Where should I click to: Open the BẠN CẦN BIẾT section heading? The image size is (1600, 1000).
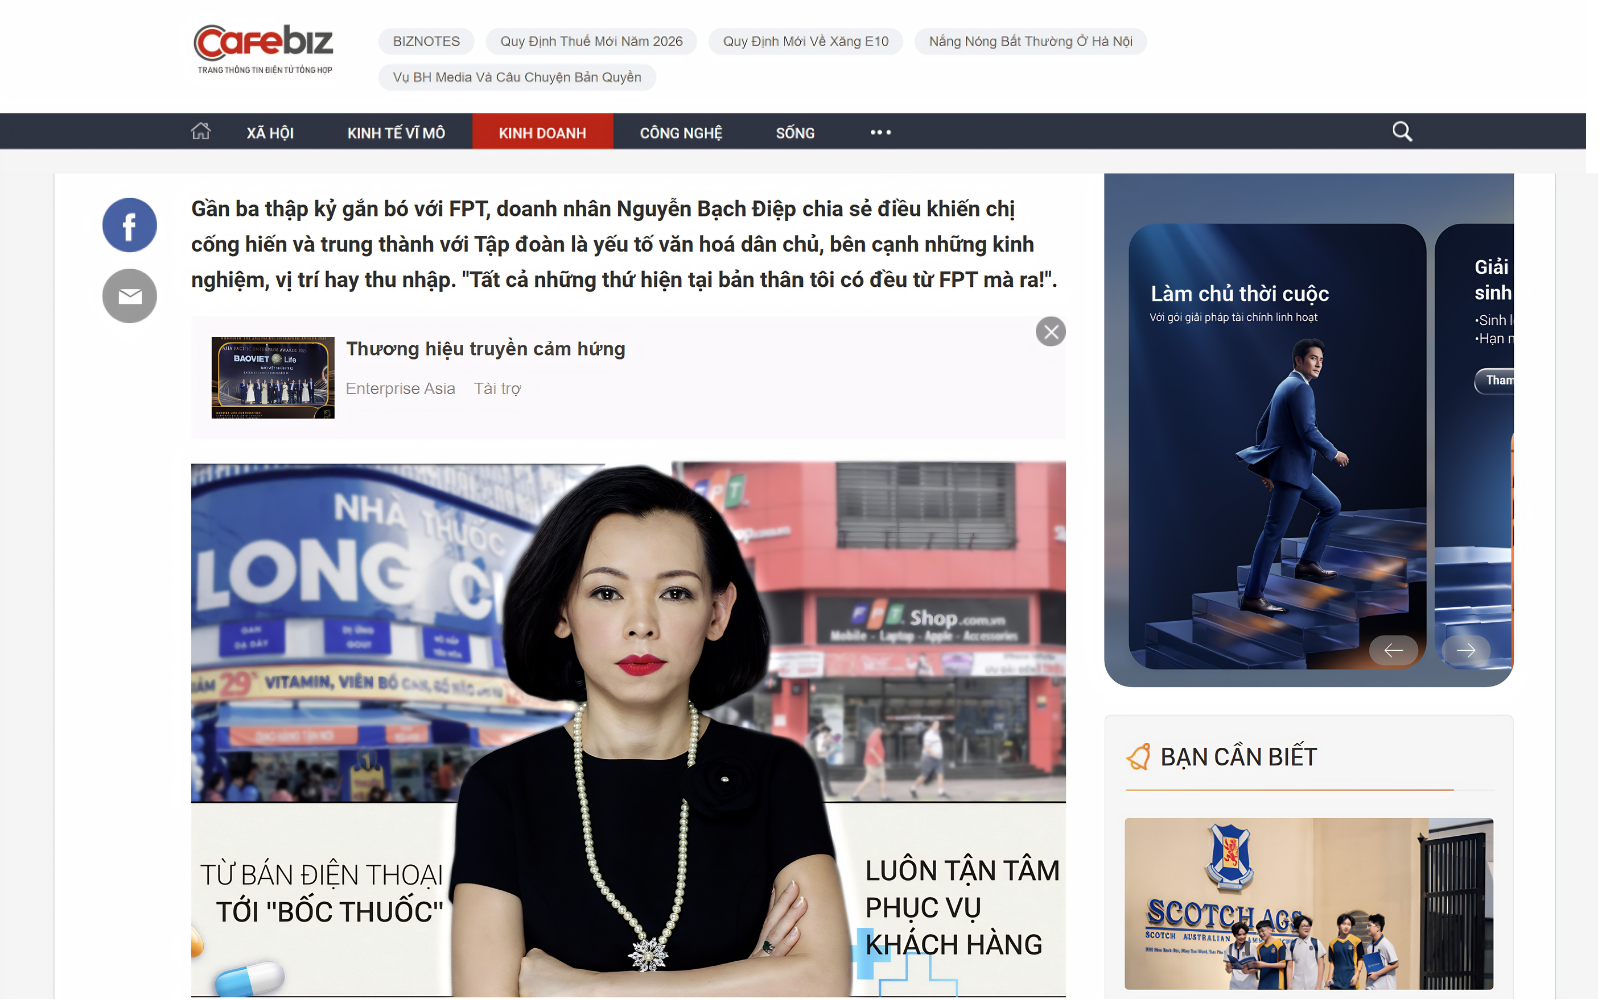[1239, 757]
